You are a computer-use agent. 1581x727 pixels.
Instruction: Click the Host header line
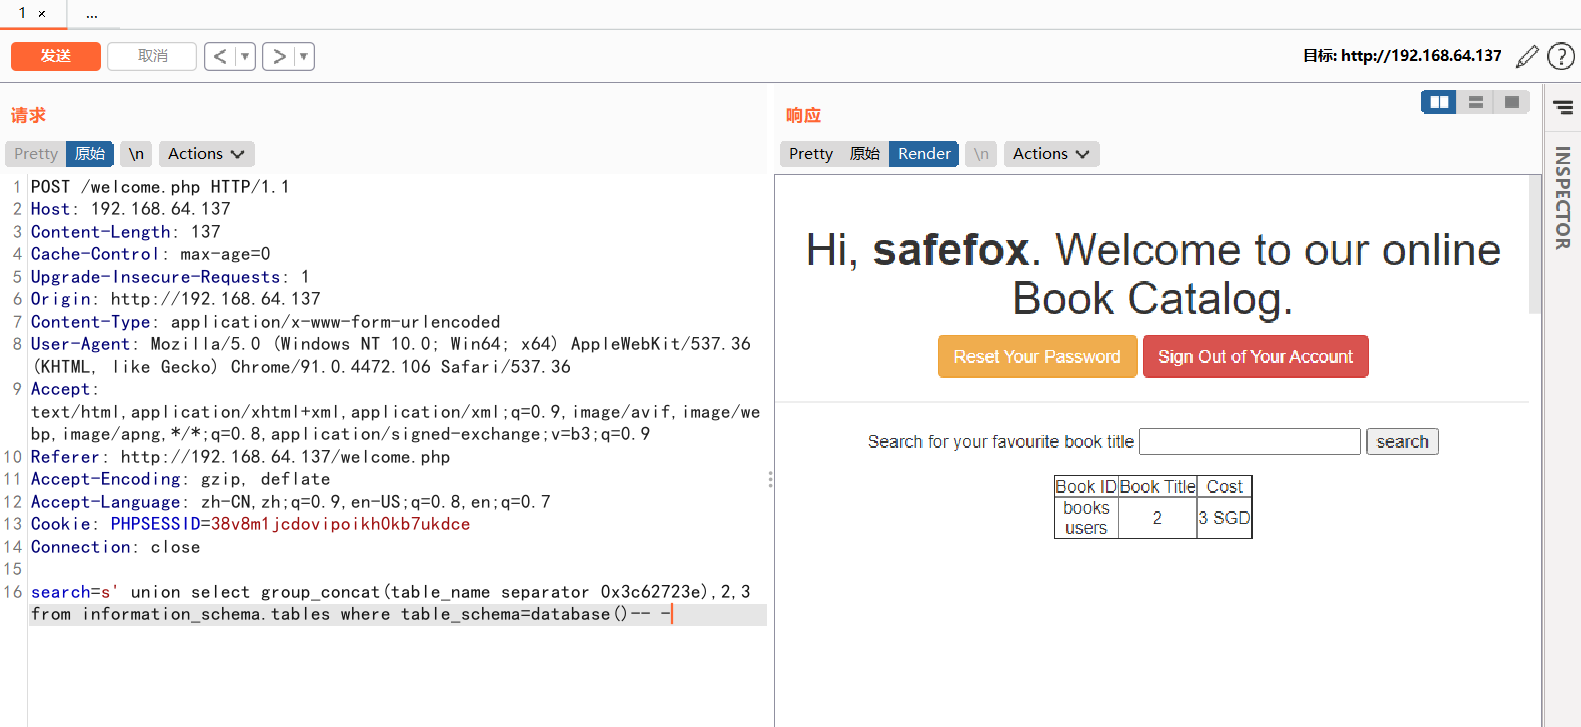[x=131, y=209]
